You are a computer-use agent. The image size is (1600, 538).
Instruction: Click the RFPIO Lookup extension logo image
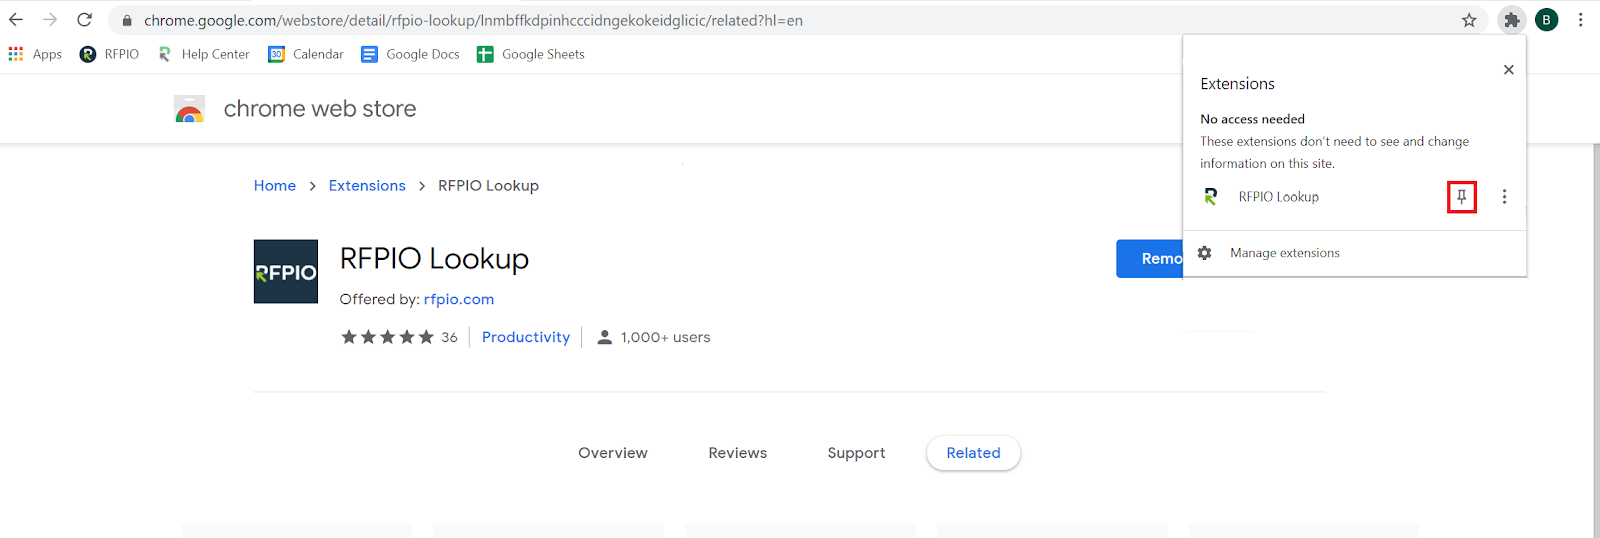coord(286,271)
